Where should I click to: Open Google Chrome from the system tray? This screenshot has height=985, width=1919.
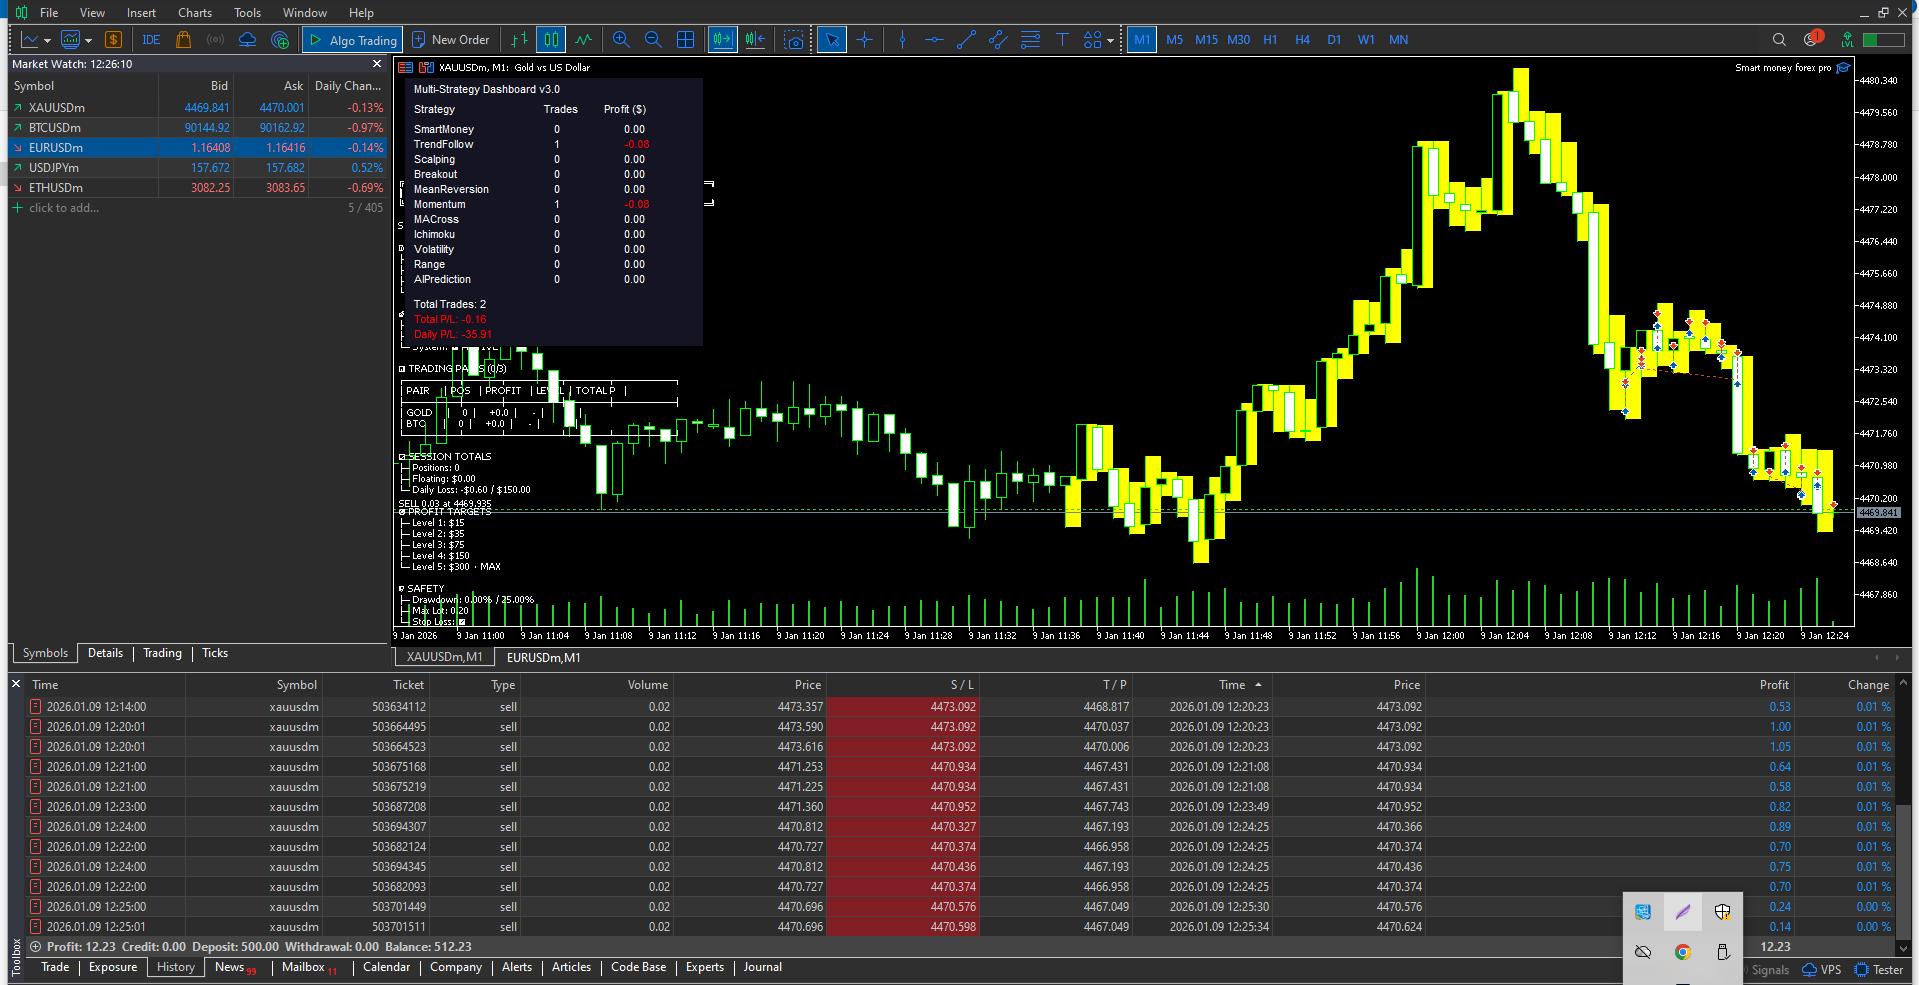click(x=1683, y=952)
